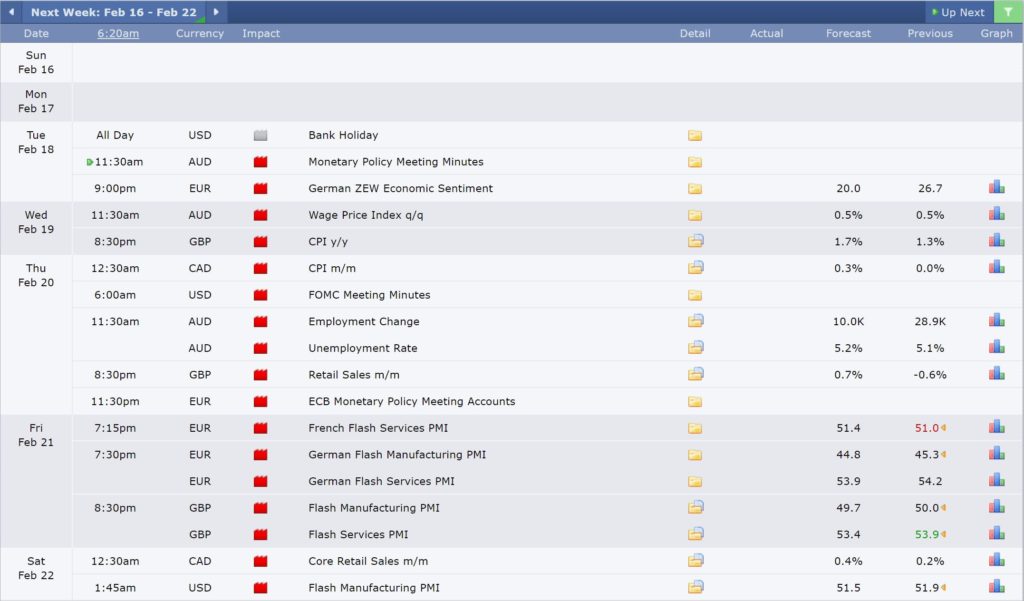Screen dimensions: 1024x601
Task: Click the Graph column header
Action: (997, 33)
